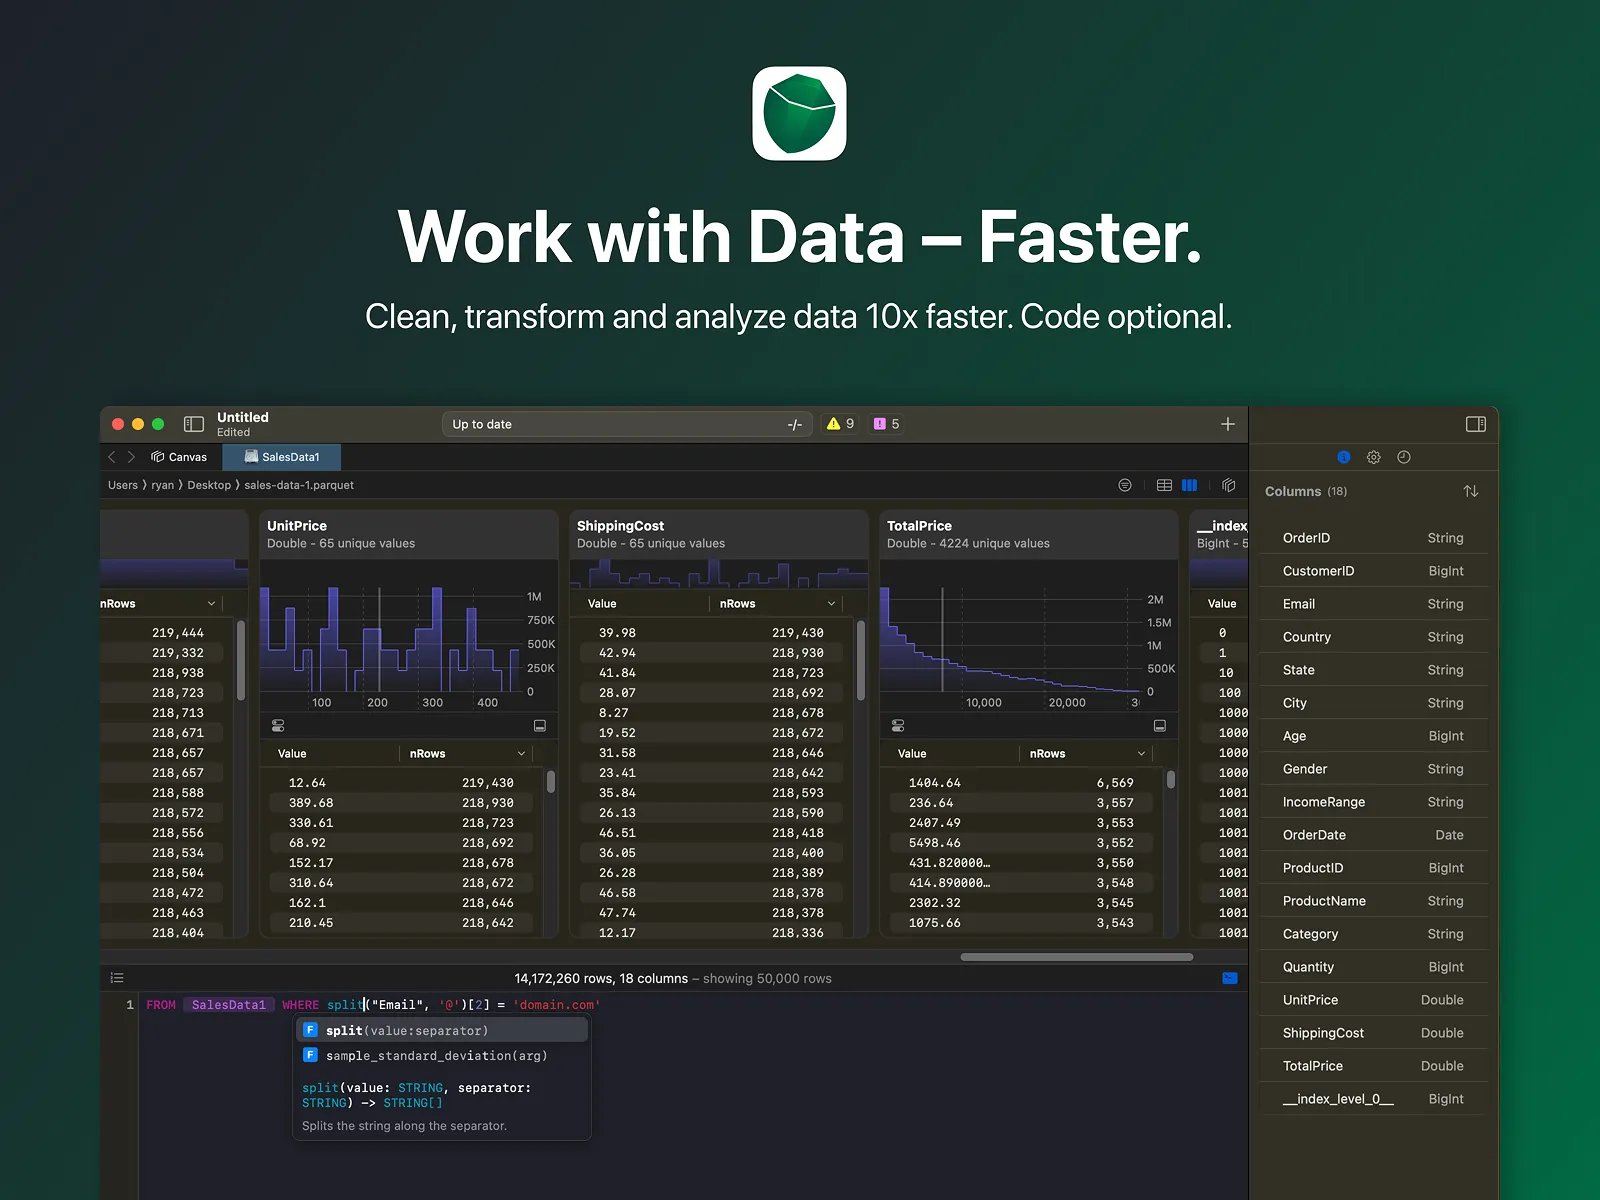Open nRows sort dropdown in ShippingCost table

click(x=831, y=604)
